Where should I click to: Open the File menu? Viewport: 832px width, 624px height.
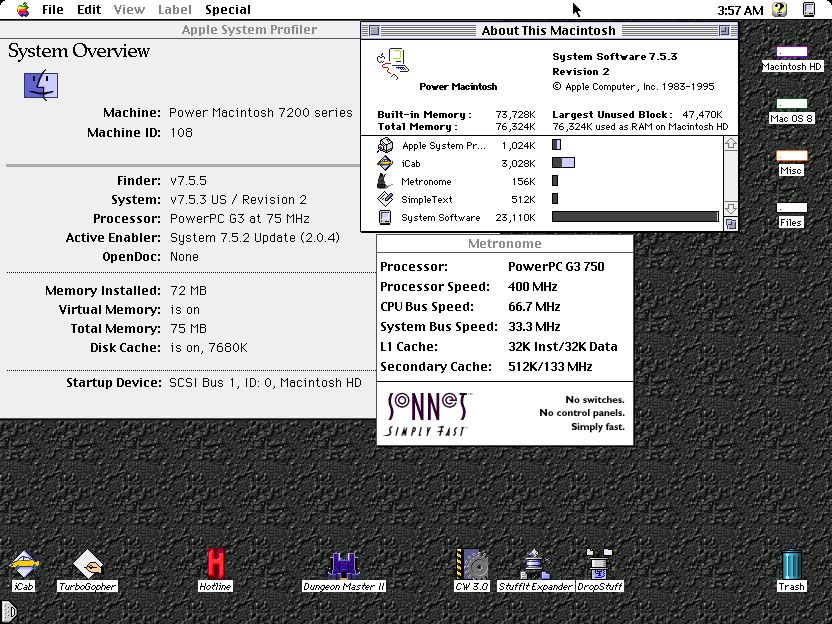(53, 10)
